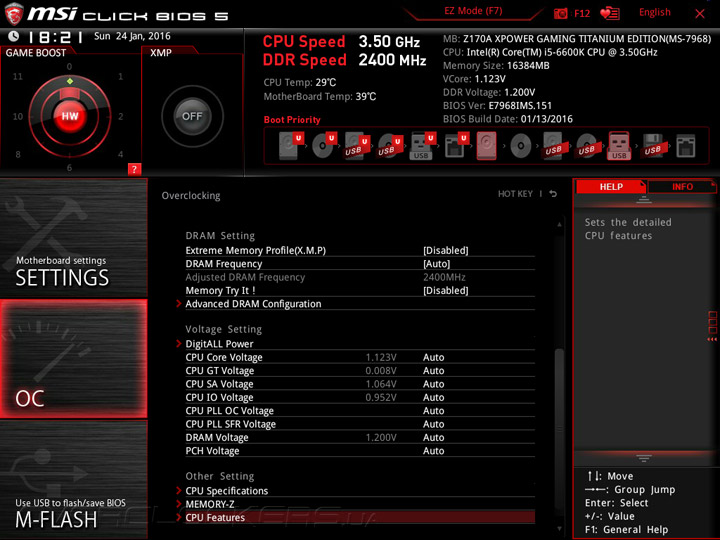Open the SETTINGS motherboard settings section
This screenshot has width=720, height=540.
pyautogui.click(x=73, y=238)
